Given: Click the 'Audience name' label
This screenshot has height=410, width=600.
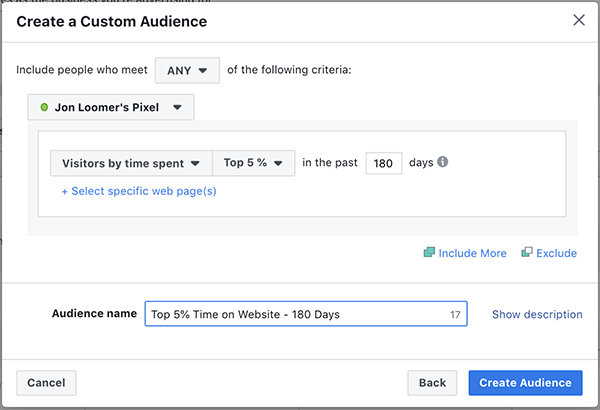Looking at the screenshot, I should (94, 314).
